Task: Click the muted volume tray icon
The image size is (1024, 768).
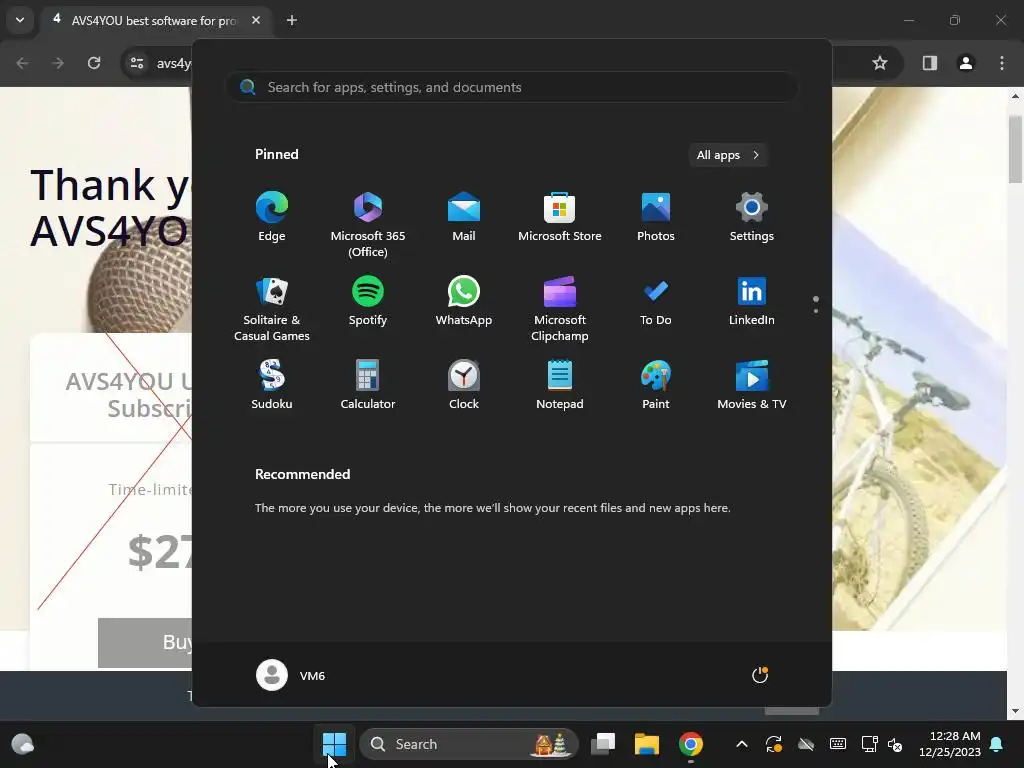Action: [895, 744]
